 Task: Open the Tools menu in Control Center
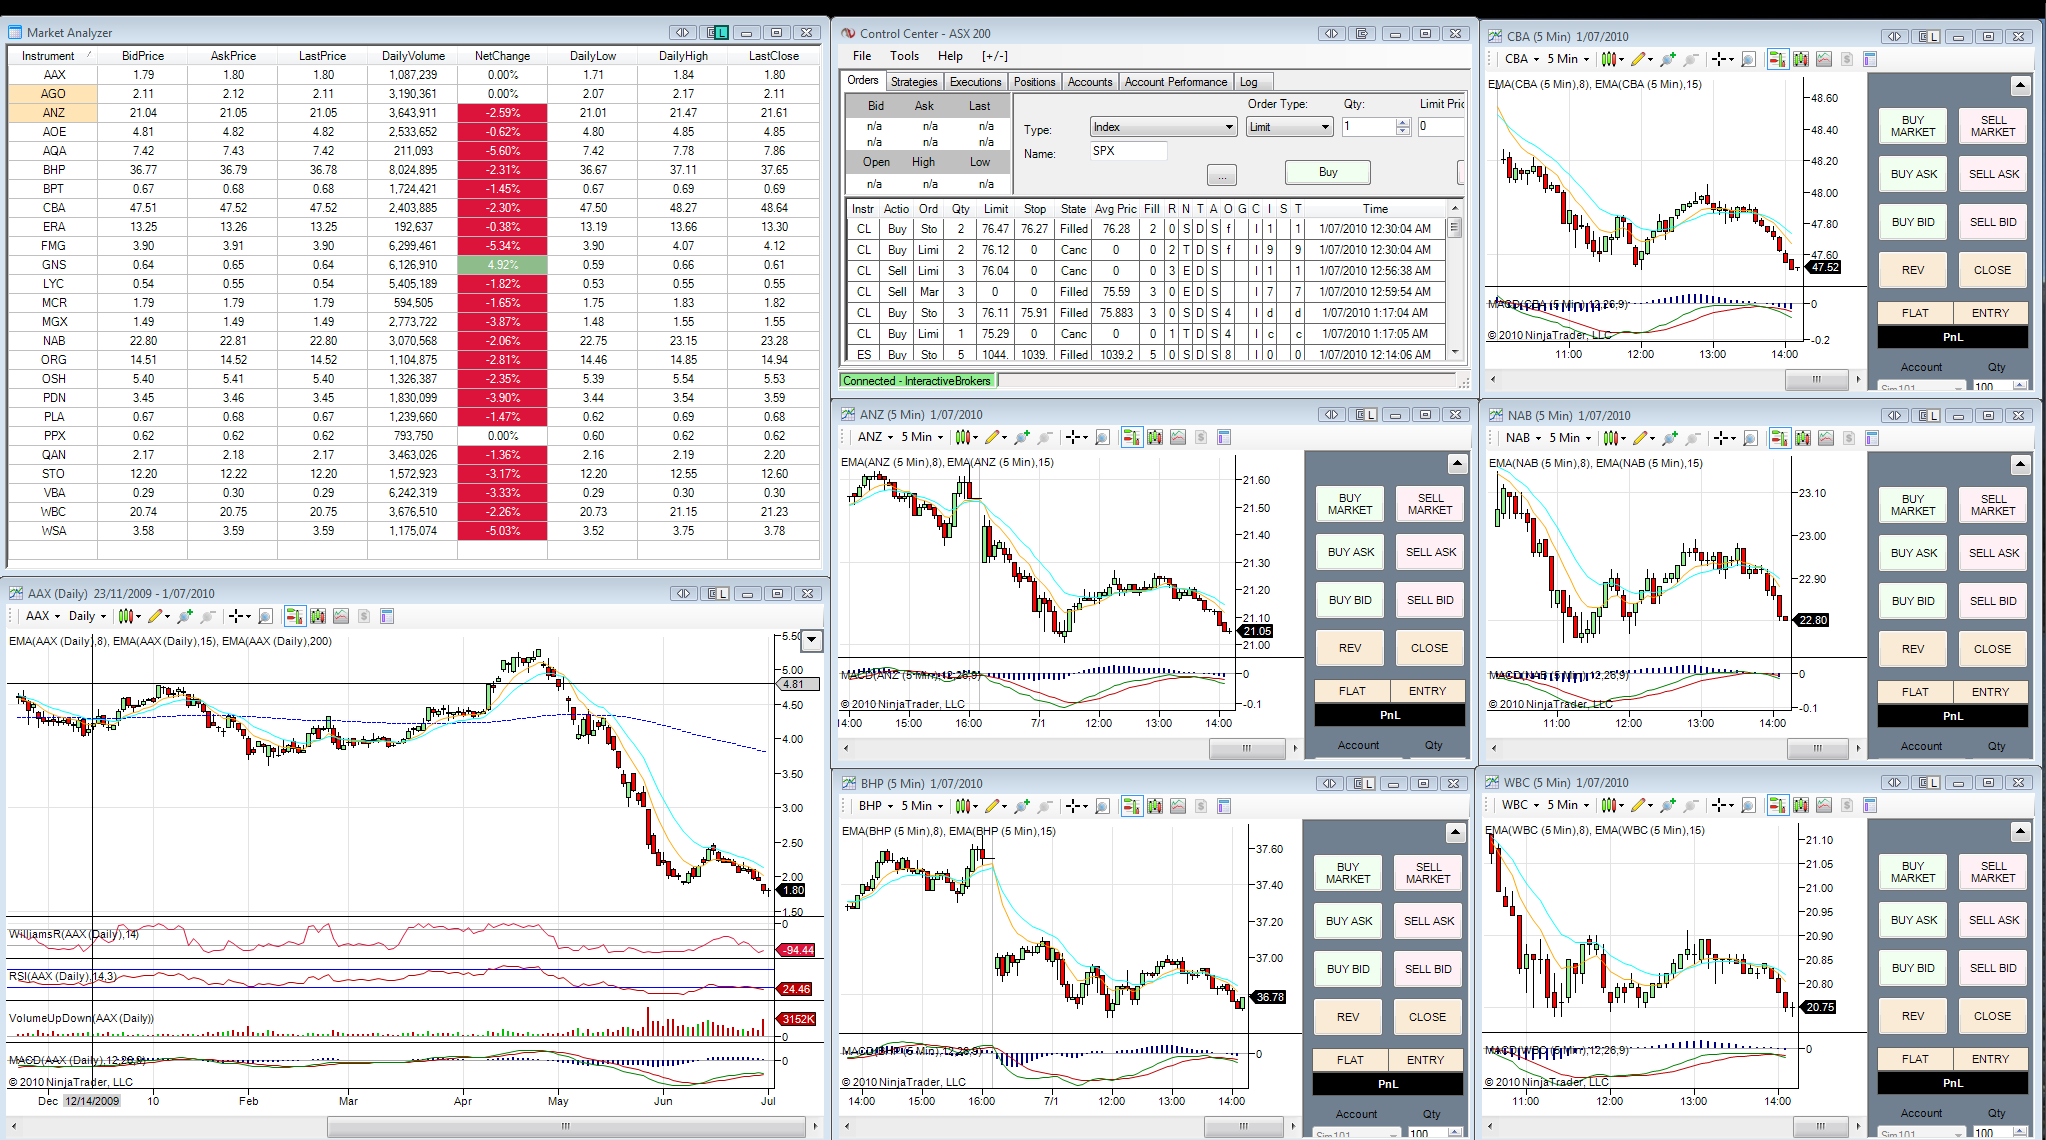point(904,56)
